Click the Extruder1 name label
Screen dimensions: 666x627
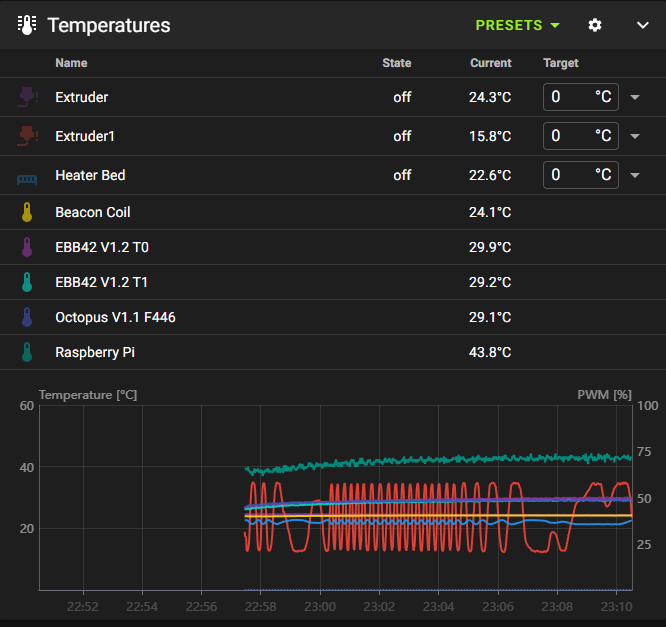[85, 136]
